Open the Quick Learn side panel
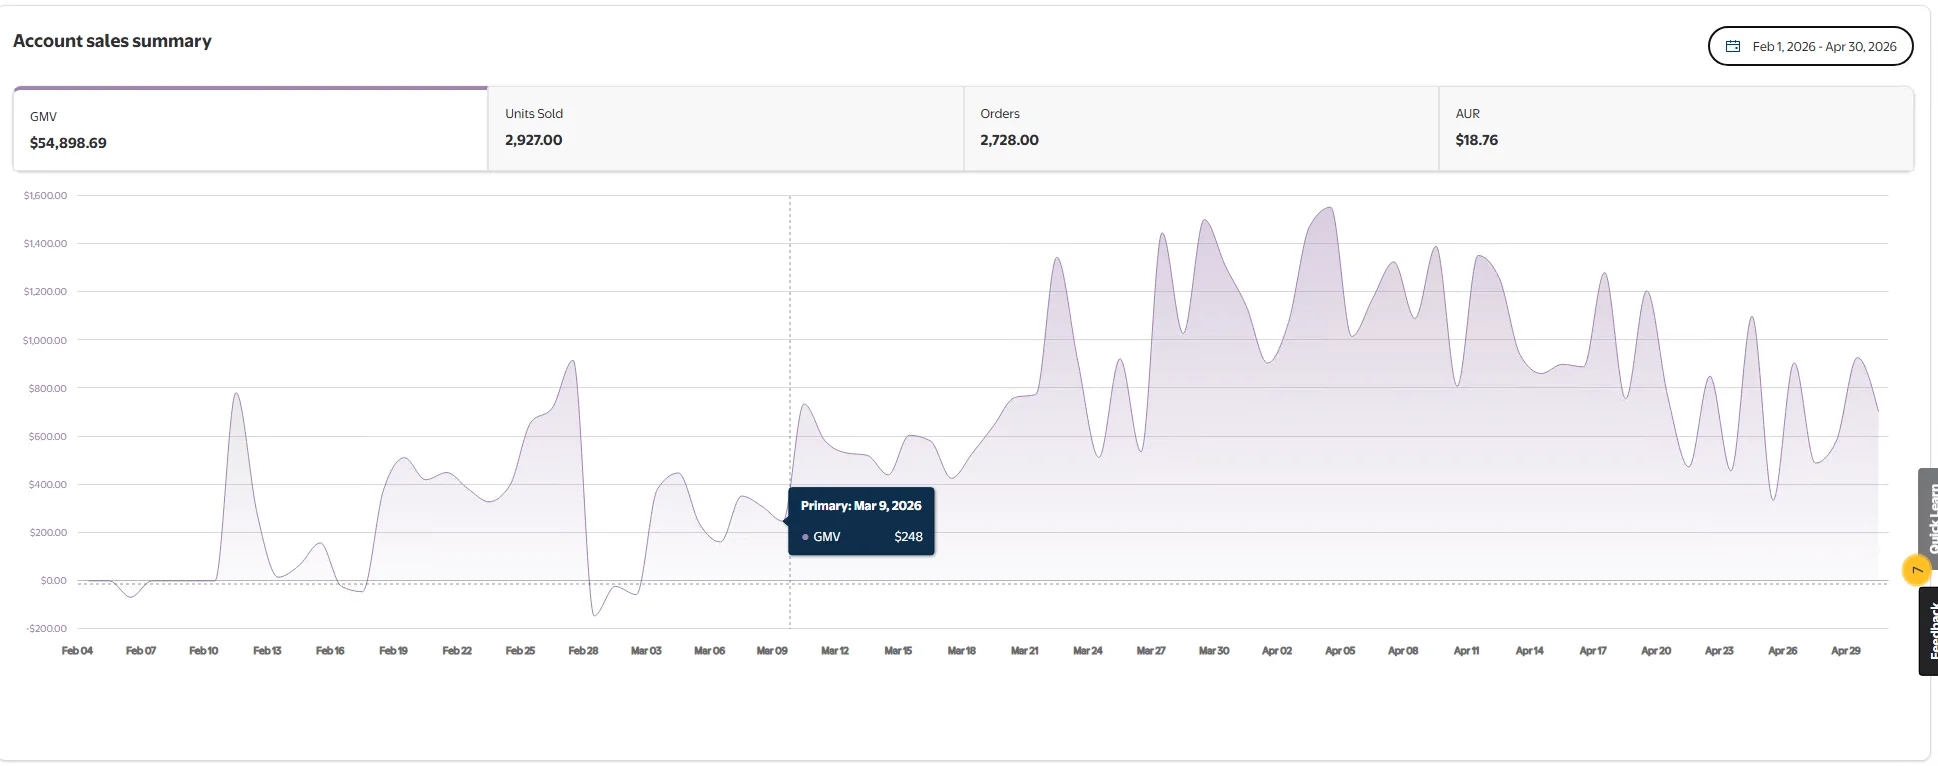 click(1929, 517)
